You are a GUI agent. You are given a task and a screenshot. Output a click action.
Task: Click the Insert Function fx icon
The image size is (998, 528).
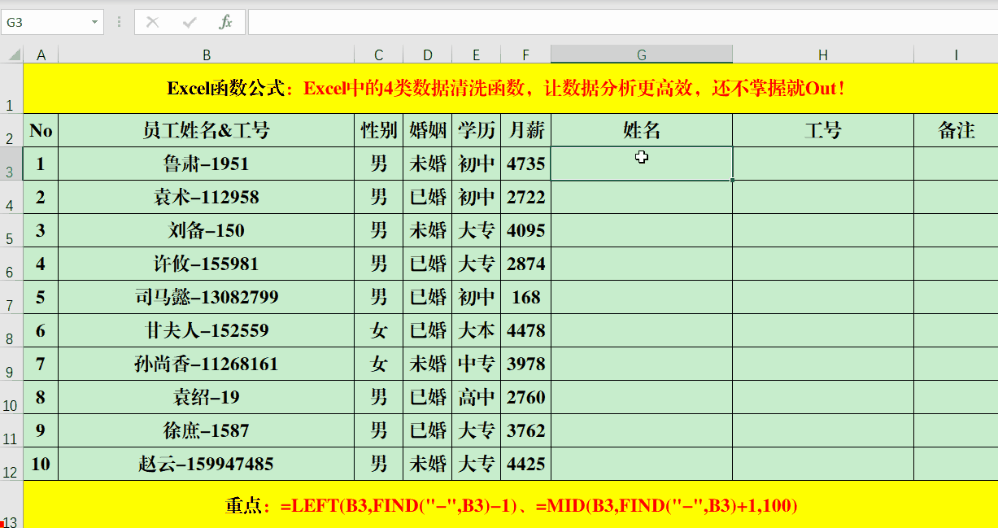(x=225, y=22)
